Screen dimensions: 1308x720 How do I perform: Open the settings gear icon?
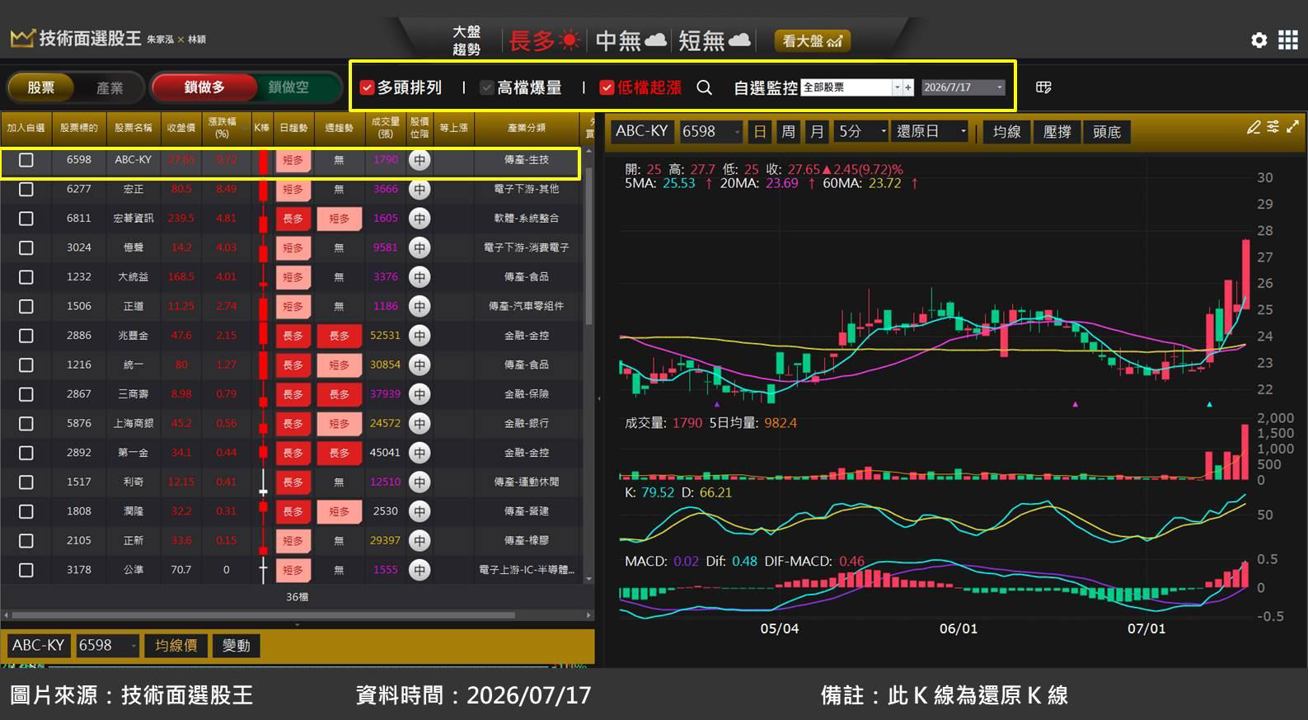tap(1259, 40)
